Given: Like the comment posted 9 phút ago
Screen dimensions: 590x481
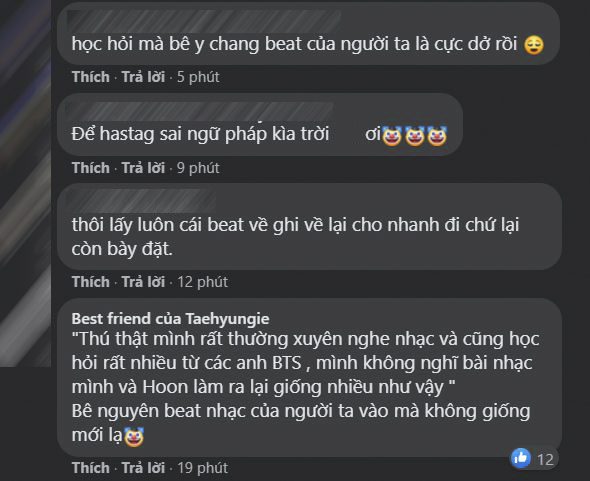Looking at the screenshot, I should coord(91,168).
